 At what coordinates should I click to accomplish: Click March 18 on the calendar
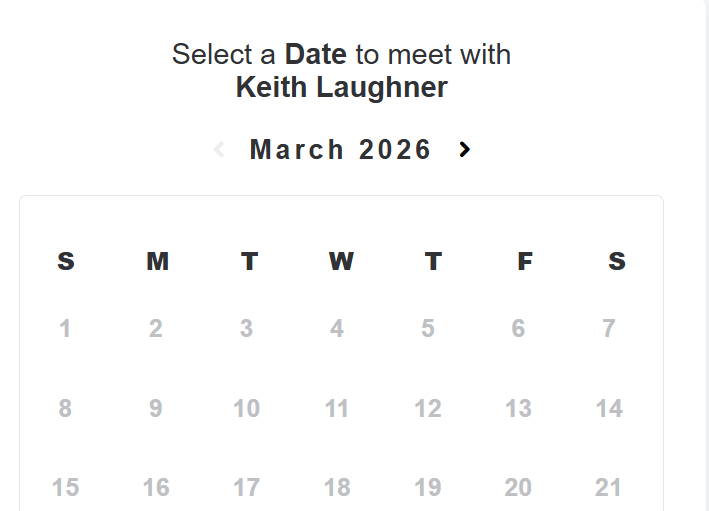337,488
